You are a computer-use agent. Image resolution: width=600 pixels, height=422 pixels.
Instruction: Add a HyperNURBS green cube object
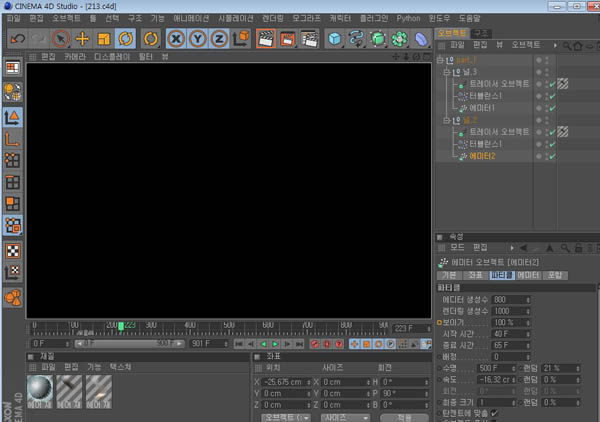[x=378, y=39]
